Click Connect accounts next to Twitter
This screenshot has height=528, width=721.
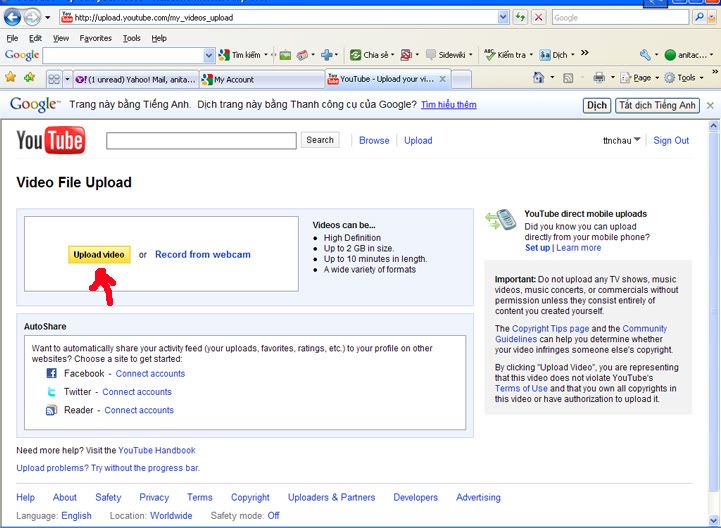137,392
